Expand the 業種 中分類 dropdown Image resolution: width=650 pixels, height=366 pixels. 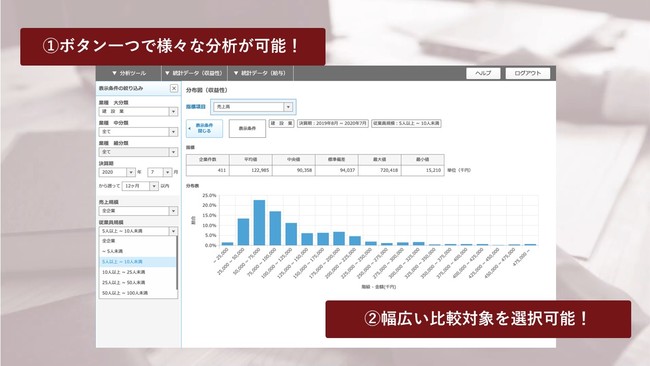138,132
